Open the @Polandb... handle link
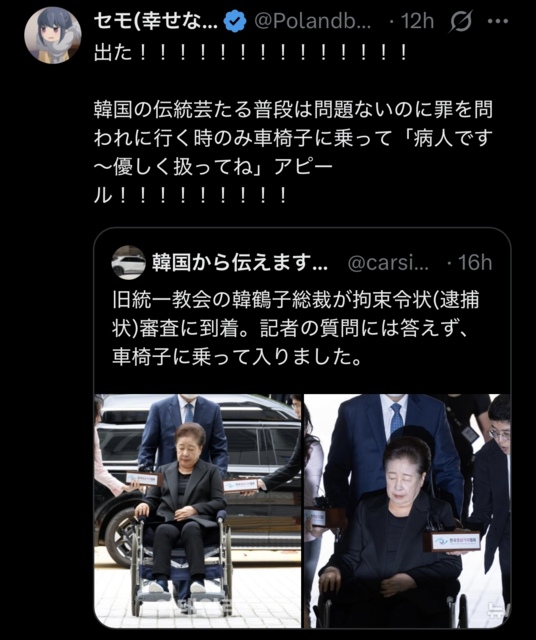This screenshot has width=536, height=640. coord(313,21)
